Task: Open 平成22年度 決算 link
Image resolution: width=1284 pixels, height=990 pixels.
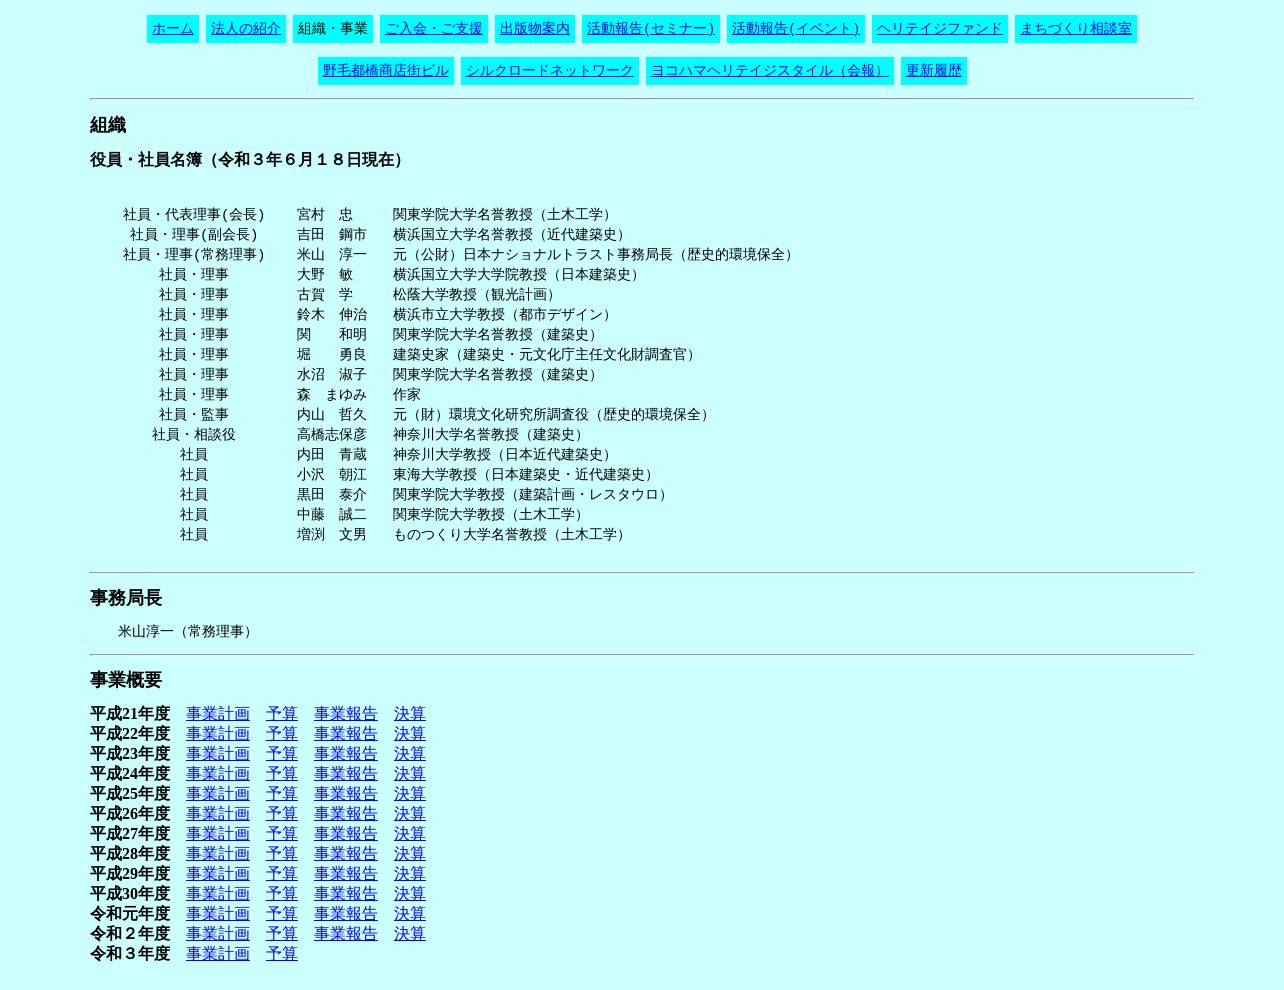Action: [410, 734]
